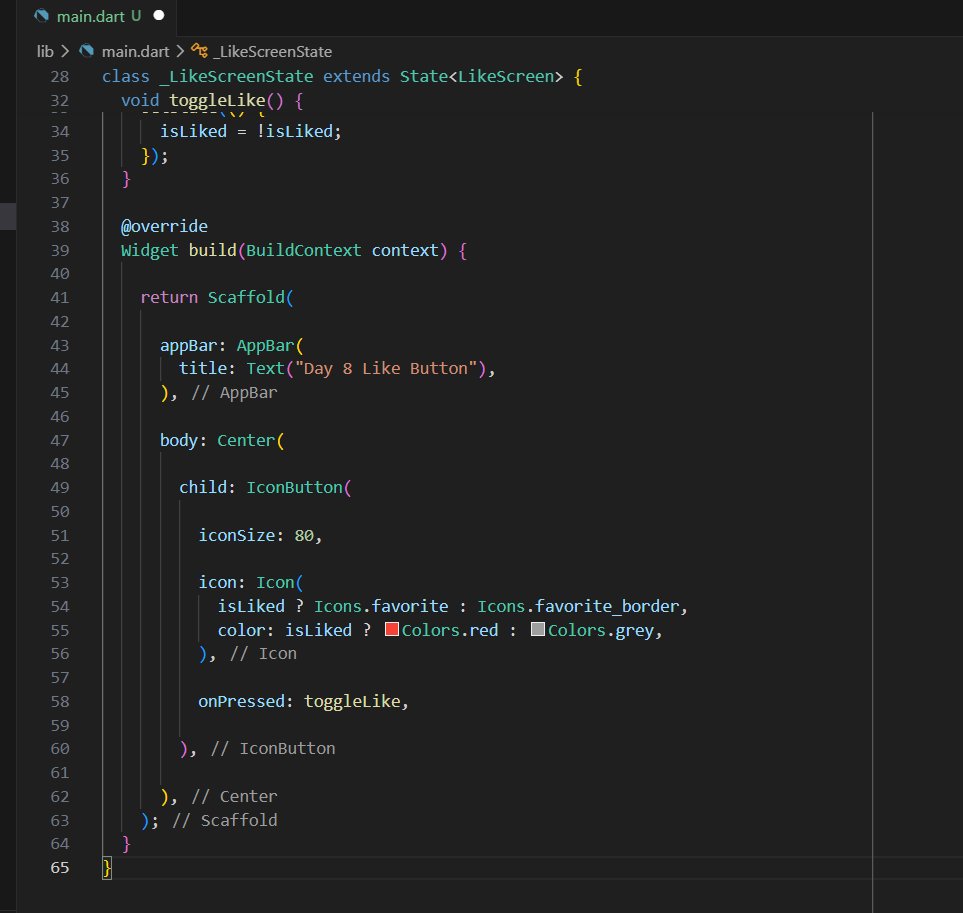Click the Dart icon in the breadcrumb
This screenshot has width=963, height=913.
[x=87, y=51]
